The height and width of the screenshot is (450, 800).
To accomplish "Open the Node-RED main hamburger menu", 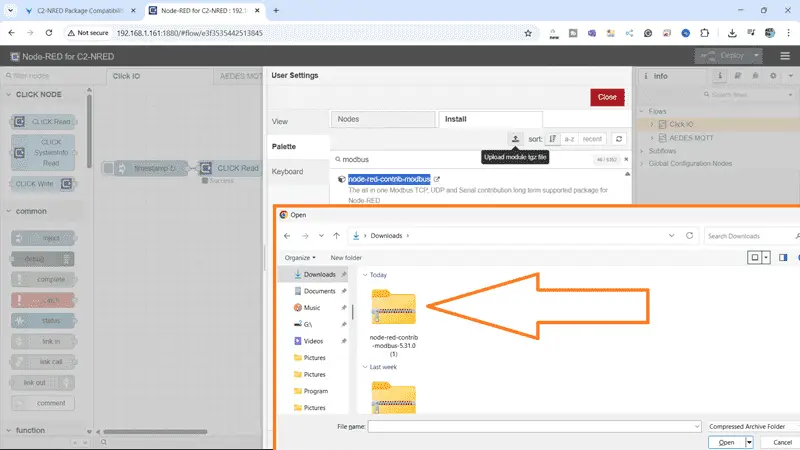I will [x=785, y=56].
